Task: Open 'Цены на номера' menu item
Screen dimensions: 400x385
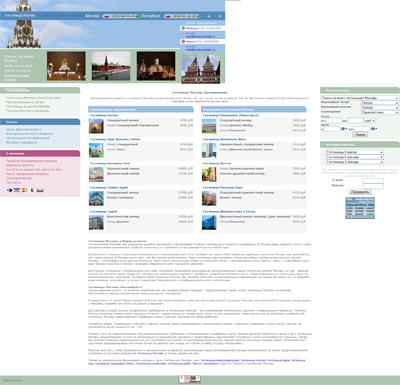Action: click(18, 66)
